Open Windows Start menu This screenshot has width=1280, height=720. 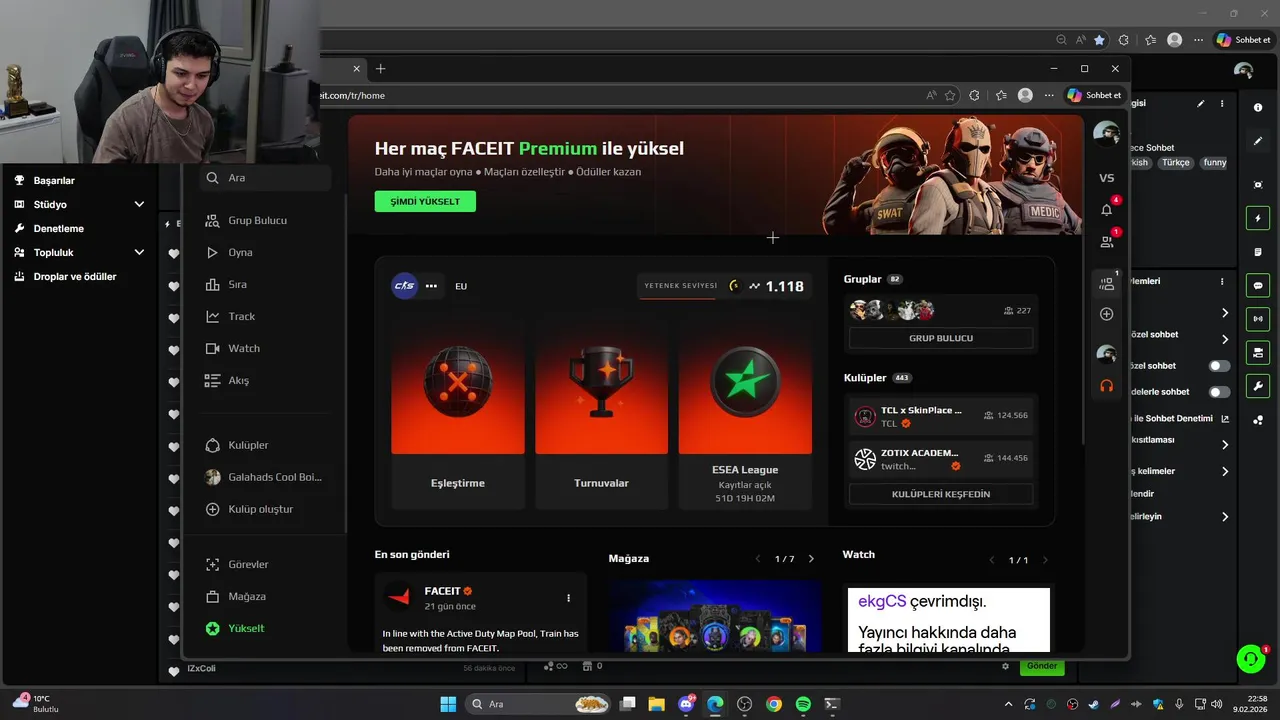(448, 704)
